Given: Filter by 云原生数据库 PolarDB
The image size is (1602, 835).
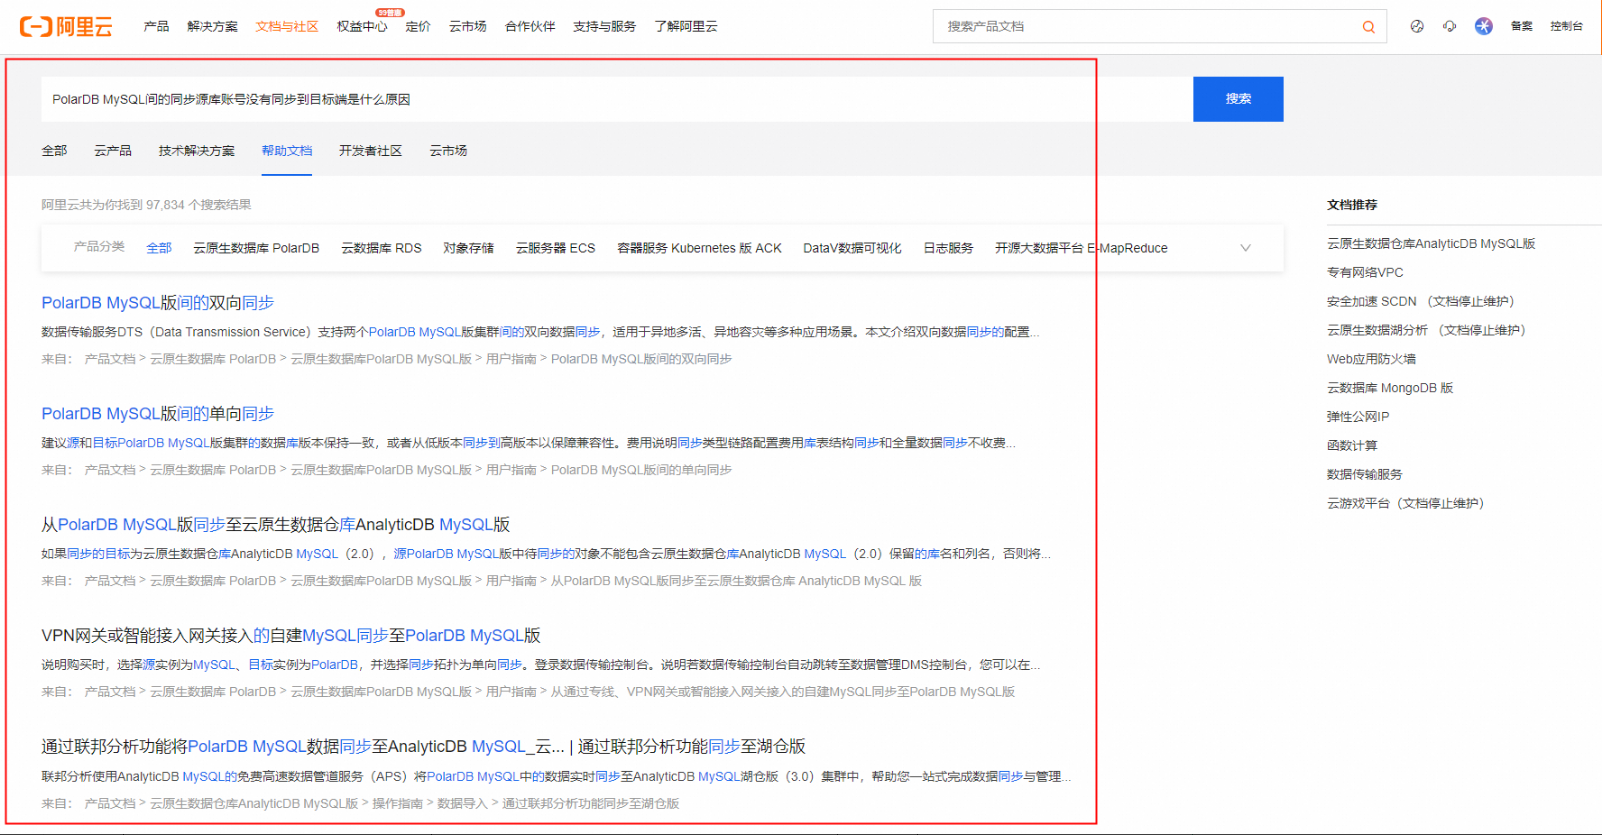Looking at the screenshot, I should (256, 248).
